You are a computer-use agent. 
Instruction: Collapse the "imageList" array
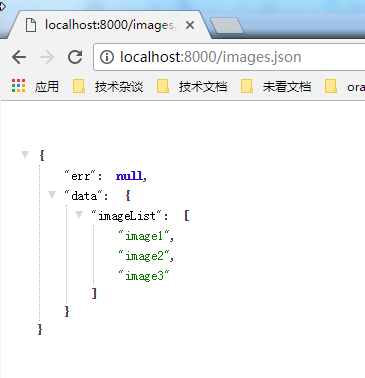[x=79, y=214]
